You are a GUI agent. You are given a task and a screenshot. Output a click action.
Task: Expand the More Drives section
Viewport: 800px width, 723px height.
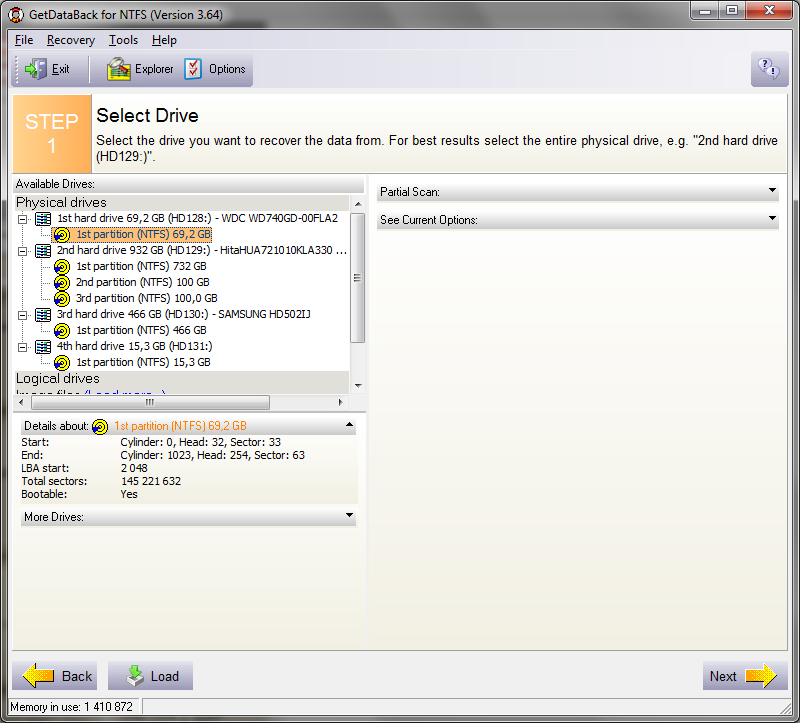pyautogui.click(x=349, y=515)
